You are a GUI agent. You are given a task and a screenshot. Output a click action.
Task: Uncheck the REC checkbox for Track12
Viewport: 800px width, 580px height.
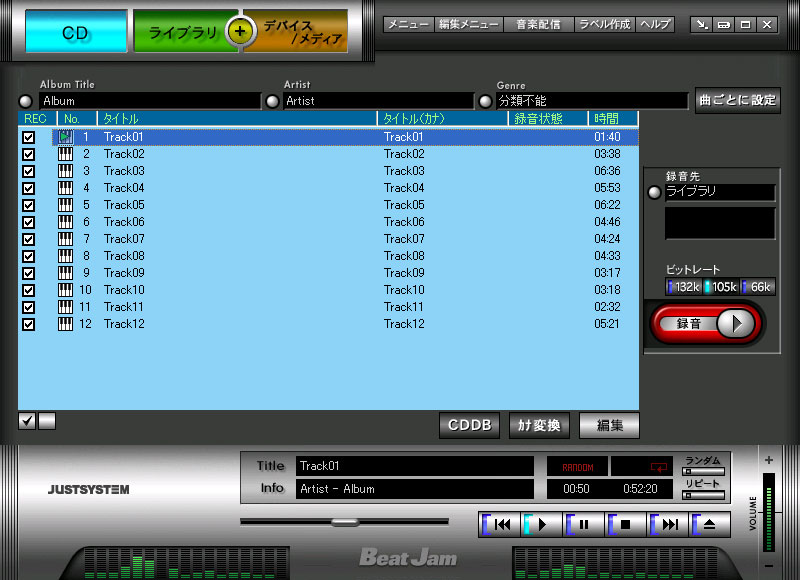pos(28,324)
